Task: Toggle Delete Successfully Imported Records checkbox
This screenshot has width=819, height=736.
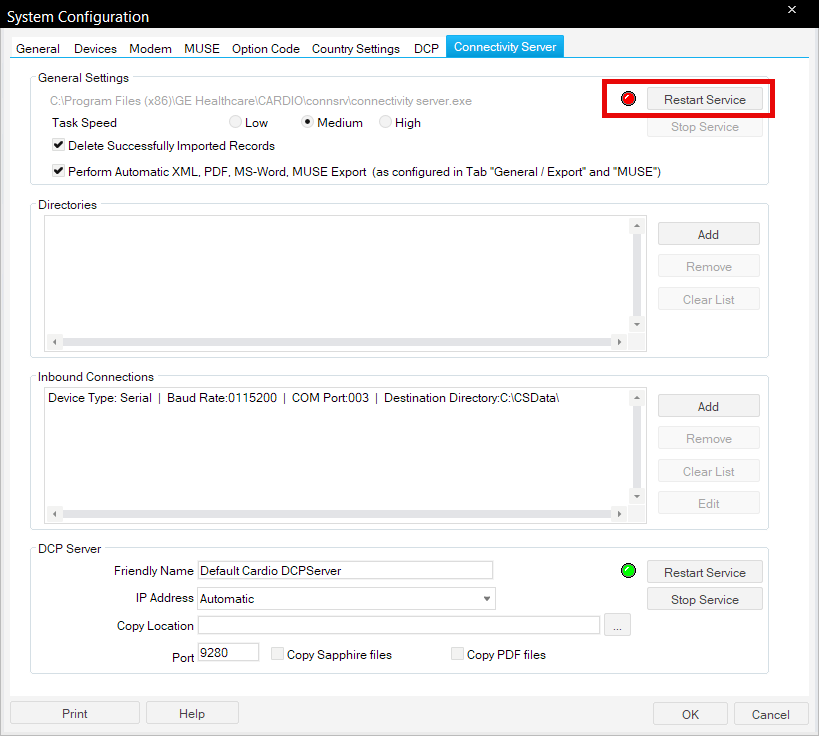Action: pyautogui.click(x=59, y=146)
